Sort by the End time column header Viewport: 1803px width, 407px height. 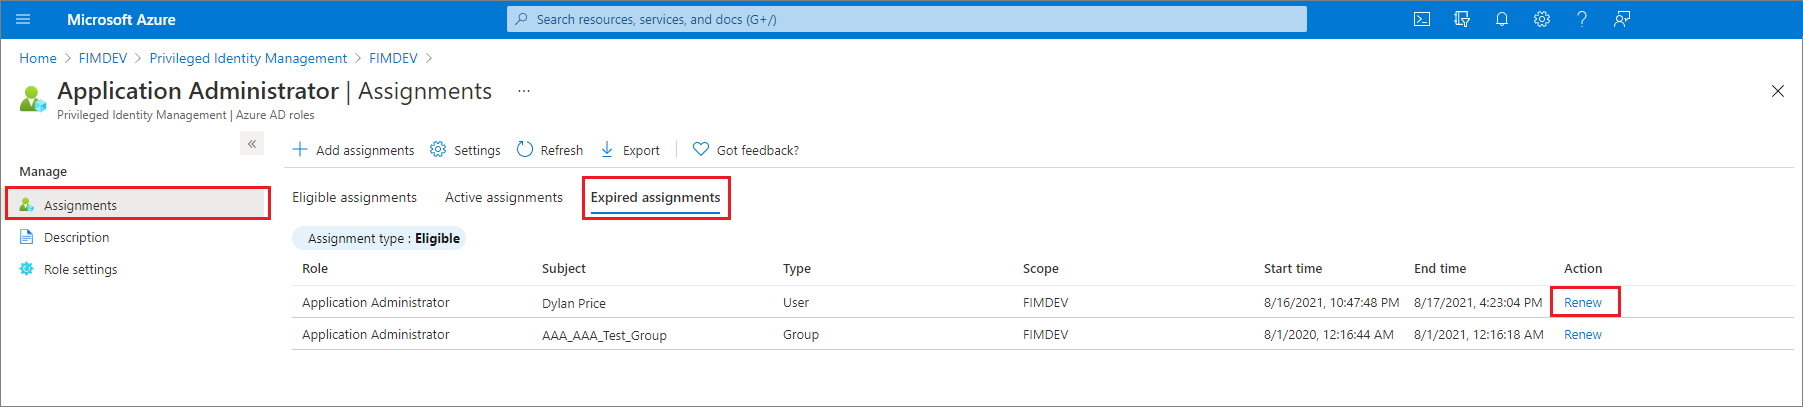pyautogui.click(x=1440, y=268)
